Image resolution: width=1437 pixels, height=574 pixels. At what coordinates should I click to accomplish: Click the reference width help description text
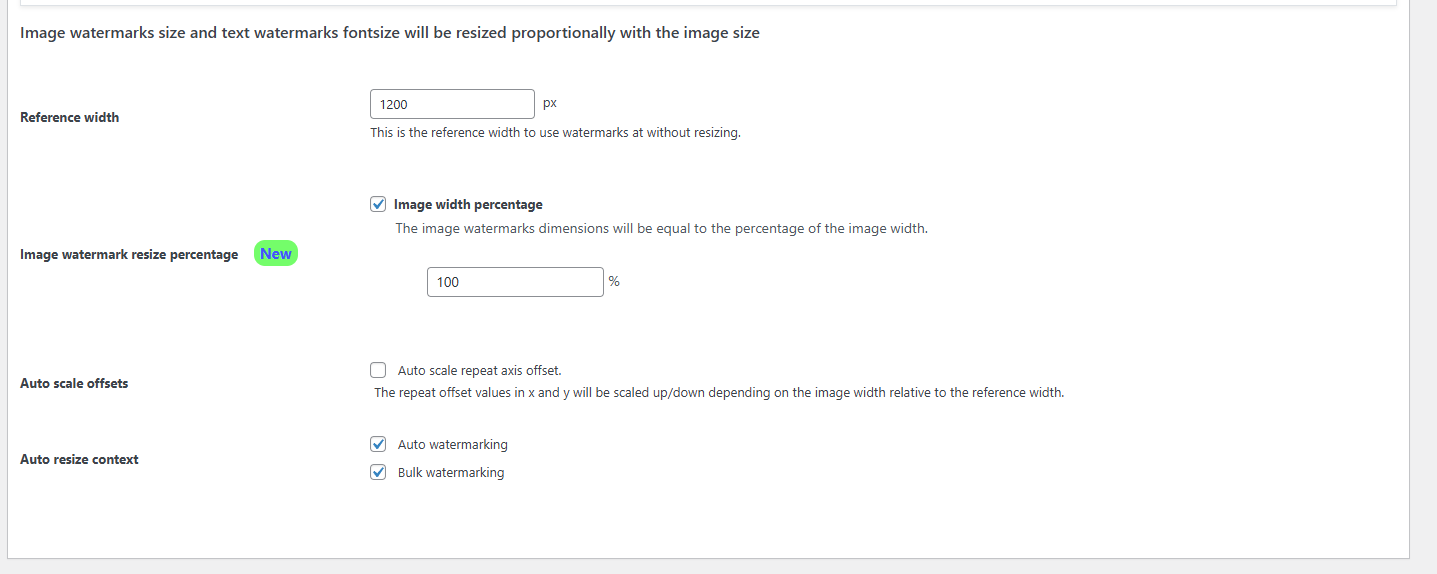click(x=555, y=133)
